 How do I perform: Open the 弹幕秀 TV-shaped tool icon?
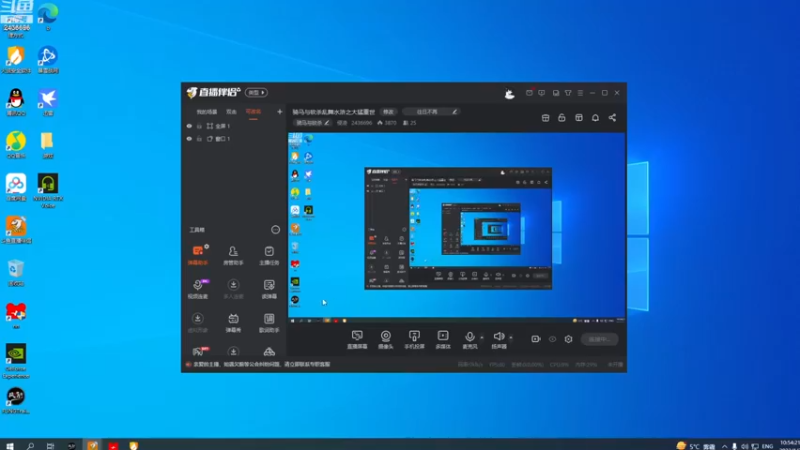pyautogui.click(x=233, y=322)
